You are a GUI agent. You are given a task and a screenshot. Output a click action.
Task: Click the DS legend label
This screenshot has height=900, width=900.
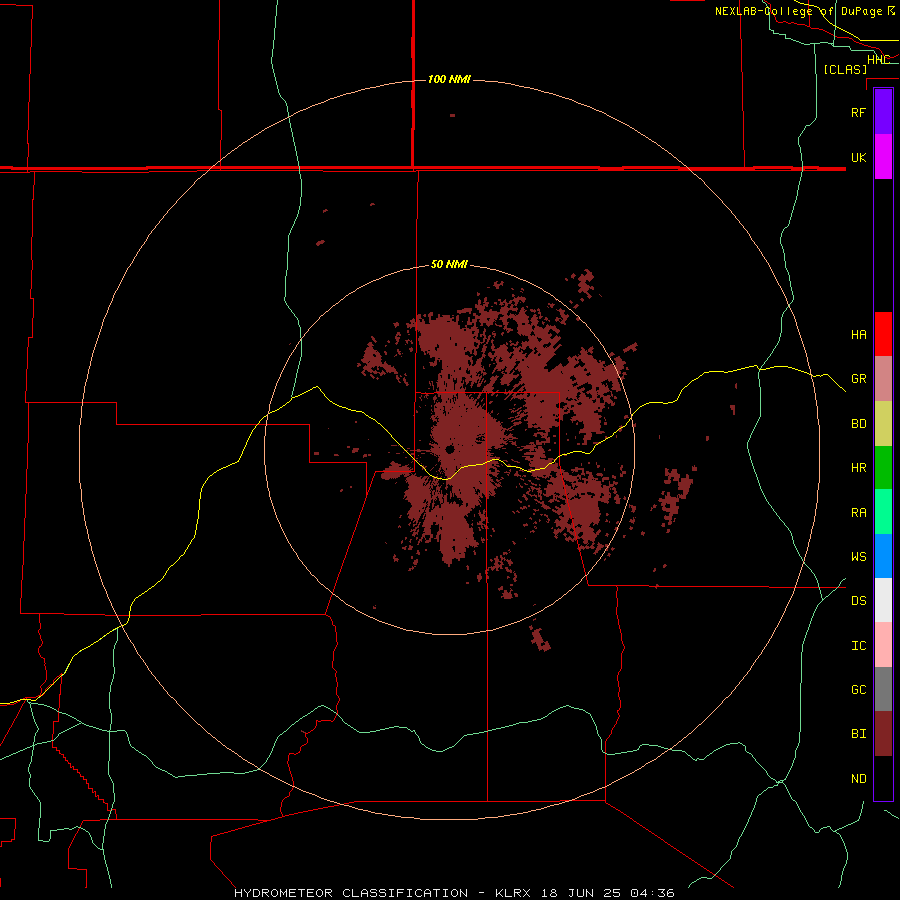pyautogui.click(x=858, y=600)
